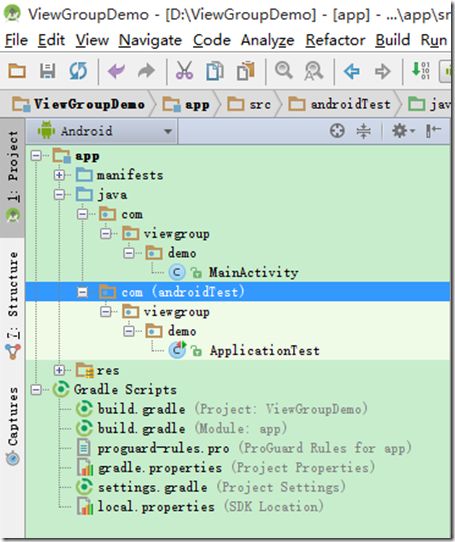Click ViewGroupDemo breadcrumb
The width and height of the screenshot is (455, 542).
pyautogui.click(x=78, y=104)
